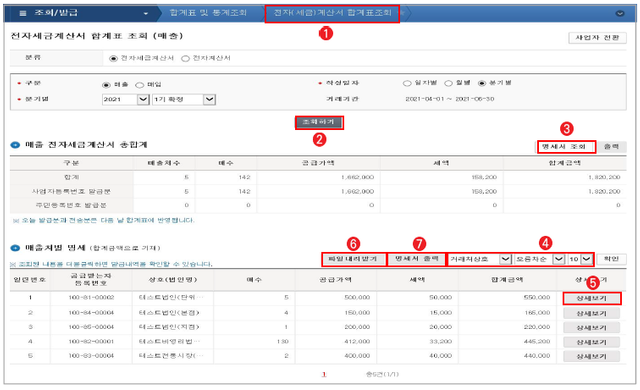Click the 명세서 조회 button
The image size is (640, 390).
[x=566, y=146]
